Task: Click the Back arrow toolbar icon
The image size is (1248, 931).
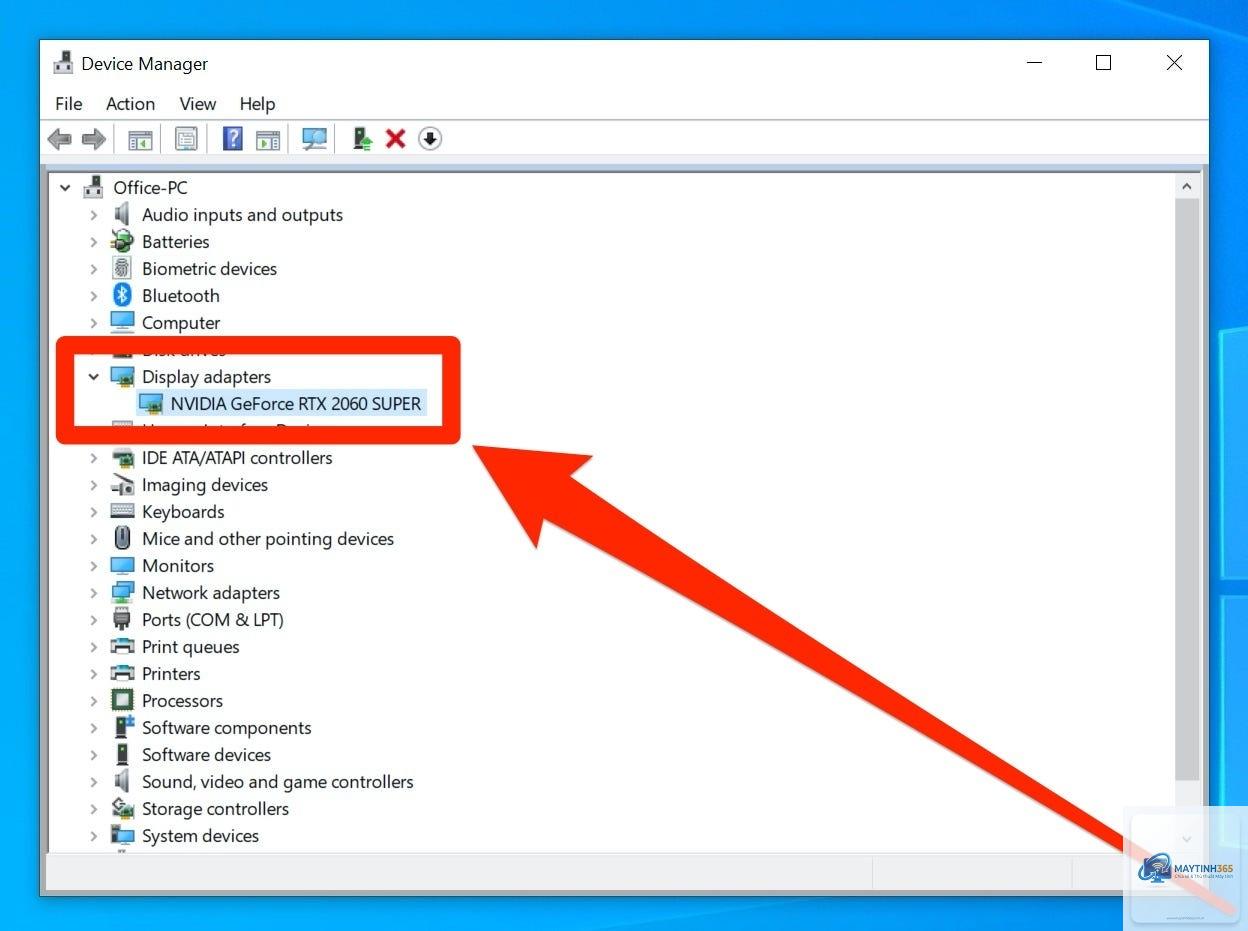Action: coord(60,139)
